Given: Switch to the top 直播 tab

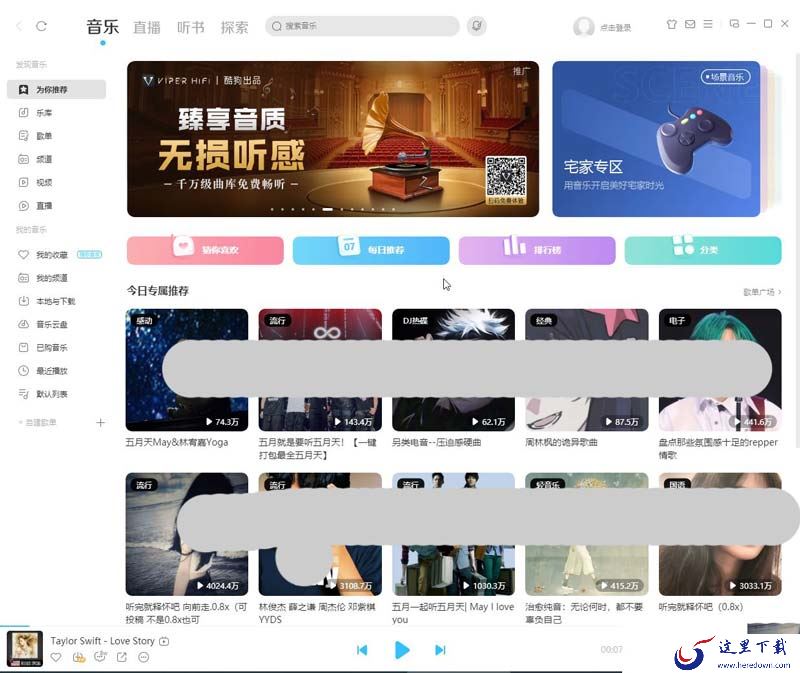Looking at the screenshot, I should (147, 27).
